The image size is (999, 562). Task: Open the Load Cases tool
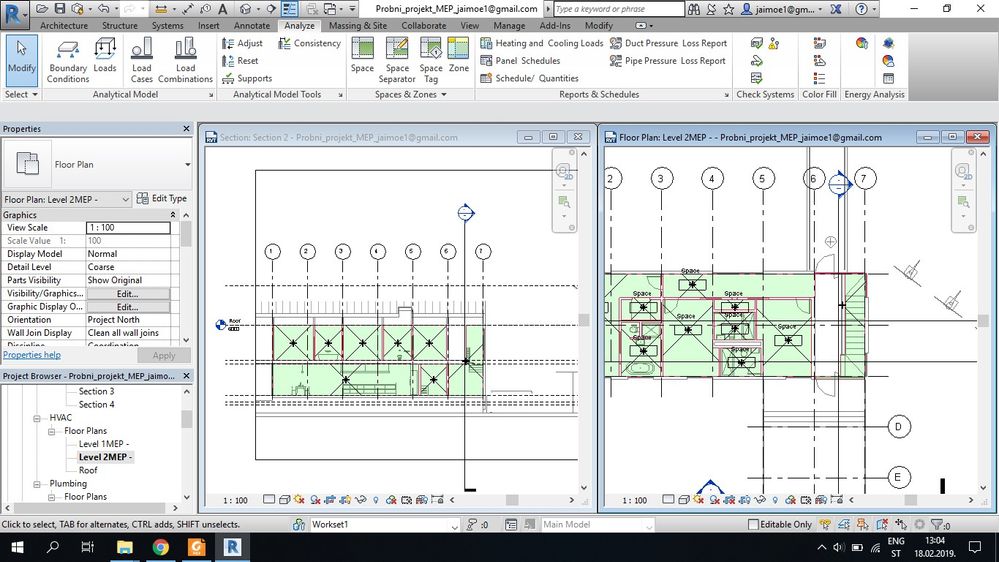pos(141,61)
